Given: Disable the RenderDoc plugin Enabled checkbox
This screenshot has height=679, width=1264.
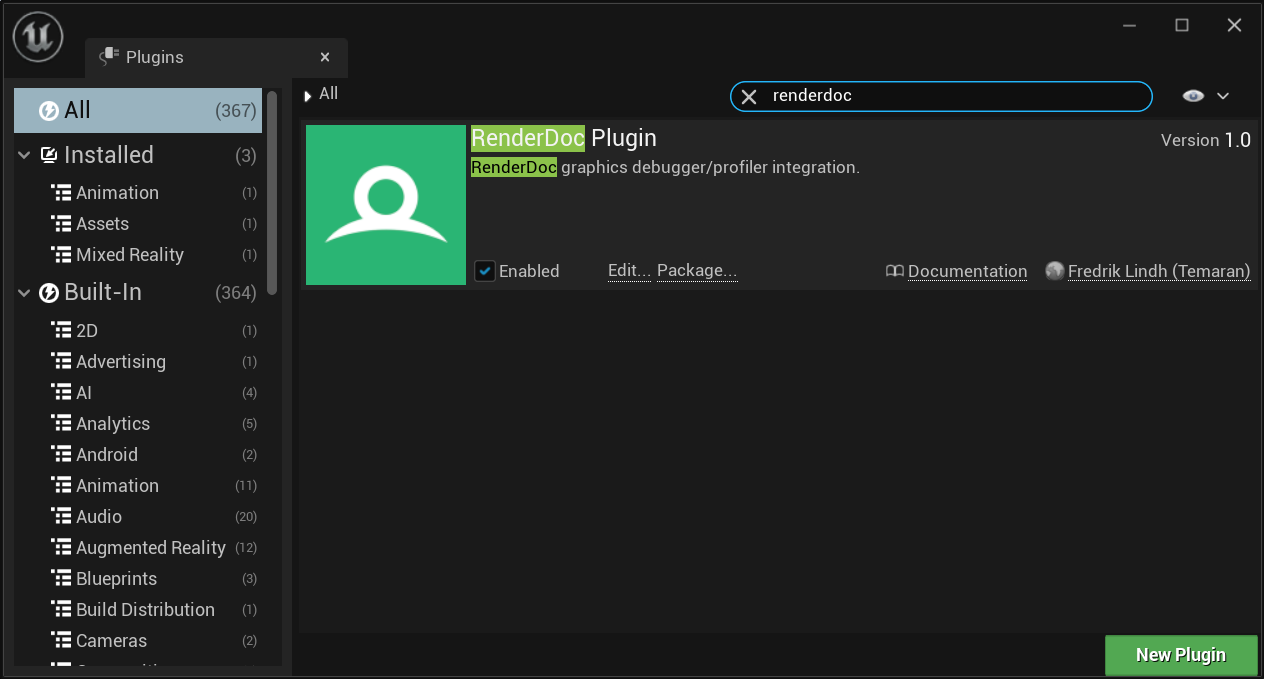Looking at the screenshot, I should [x=485, y=271].
